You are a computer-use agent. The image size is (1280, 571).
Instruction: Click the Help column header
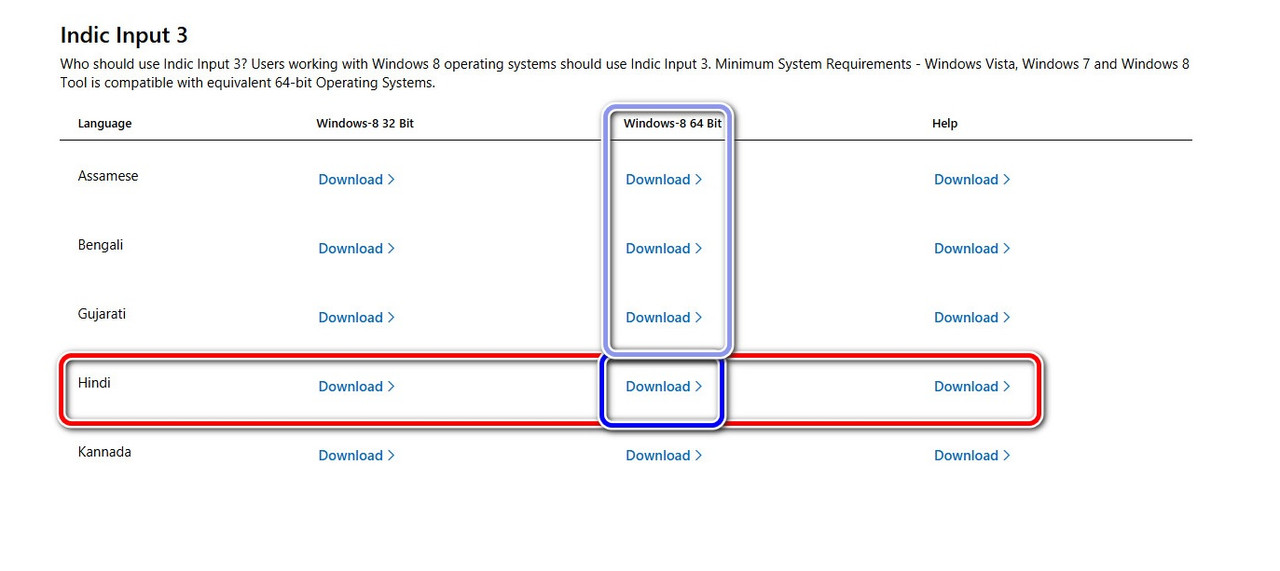click(x=945, y=124)
